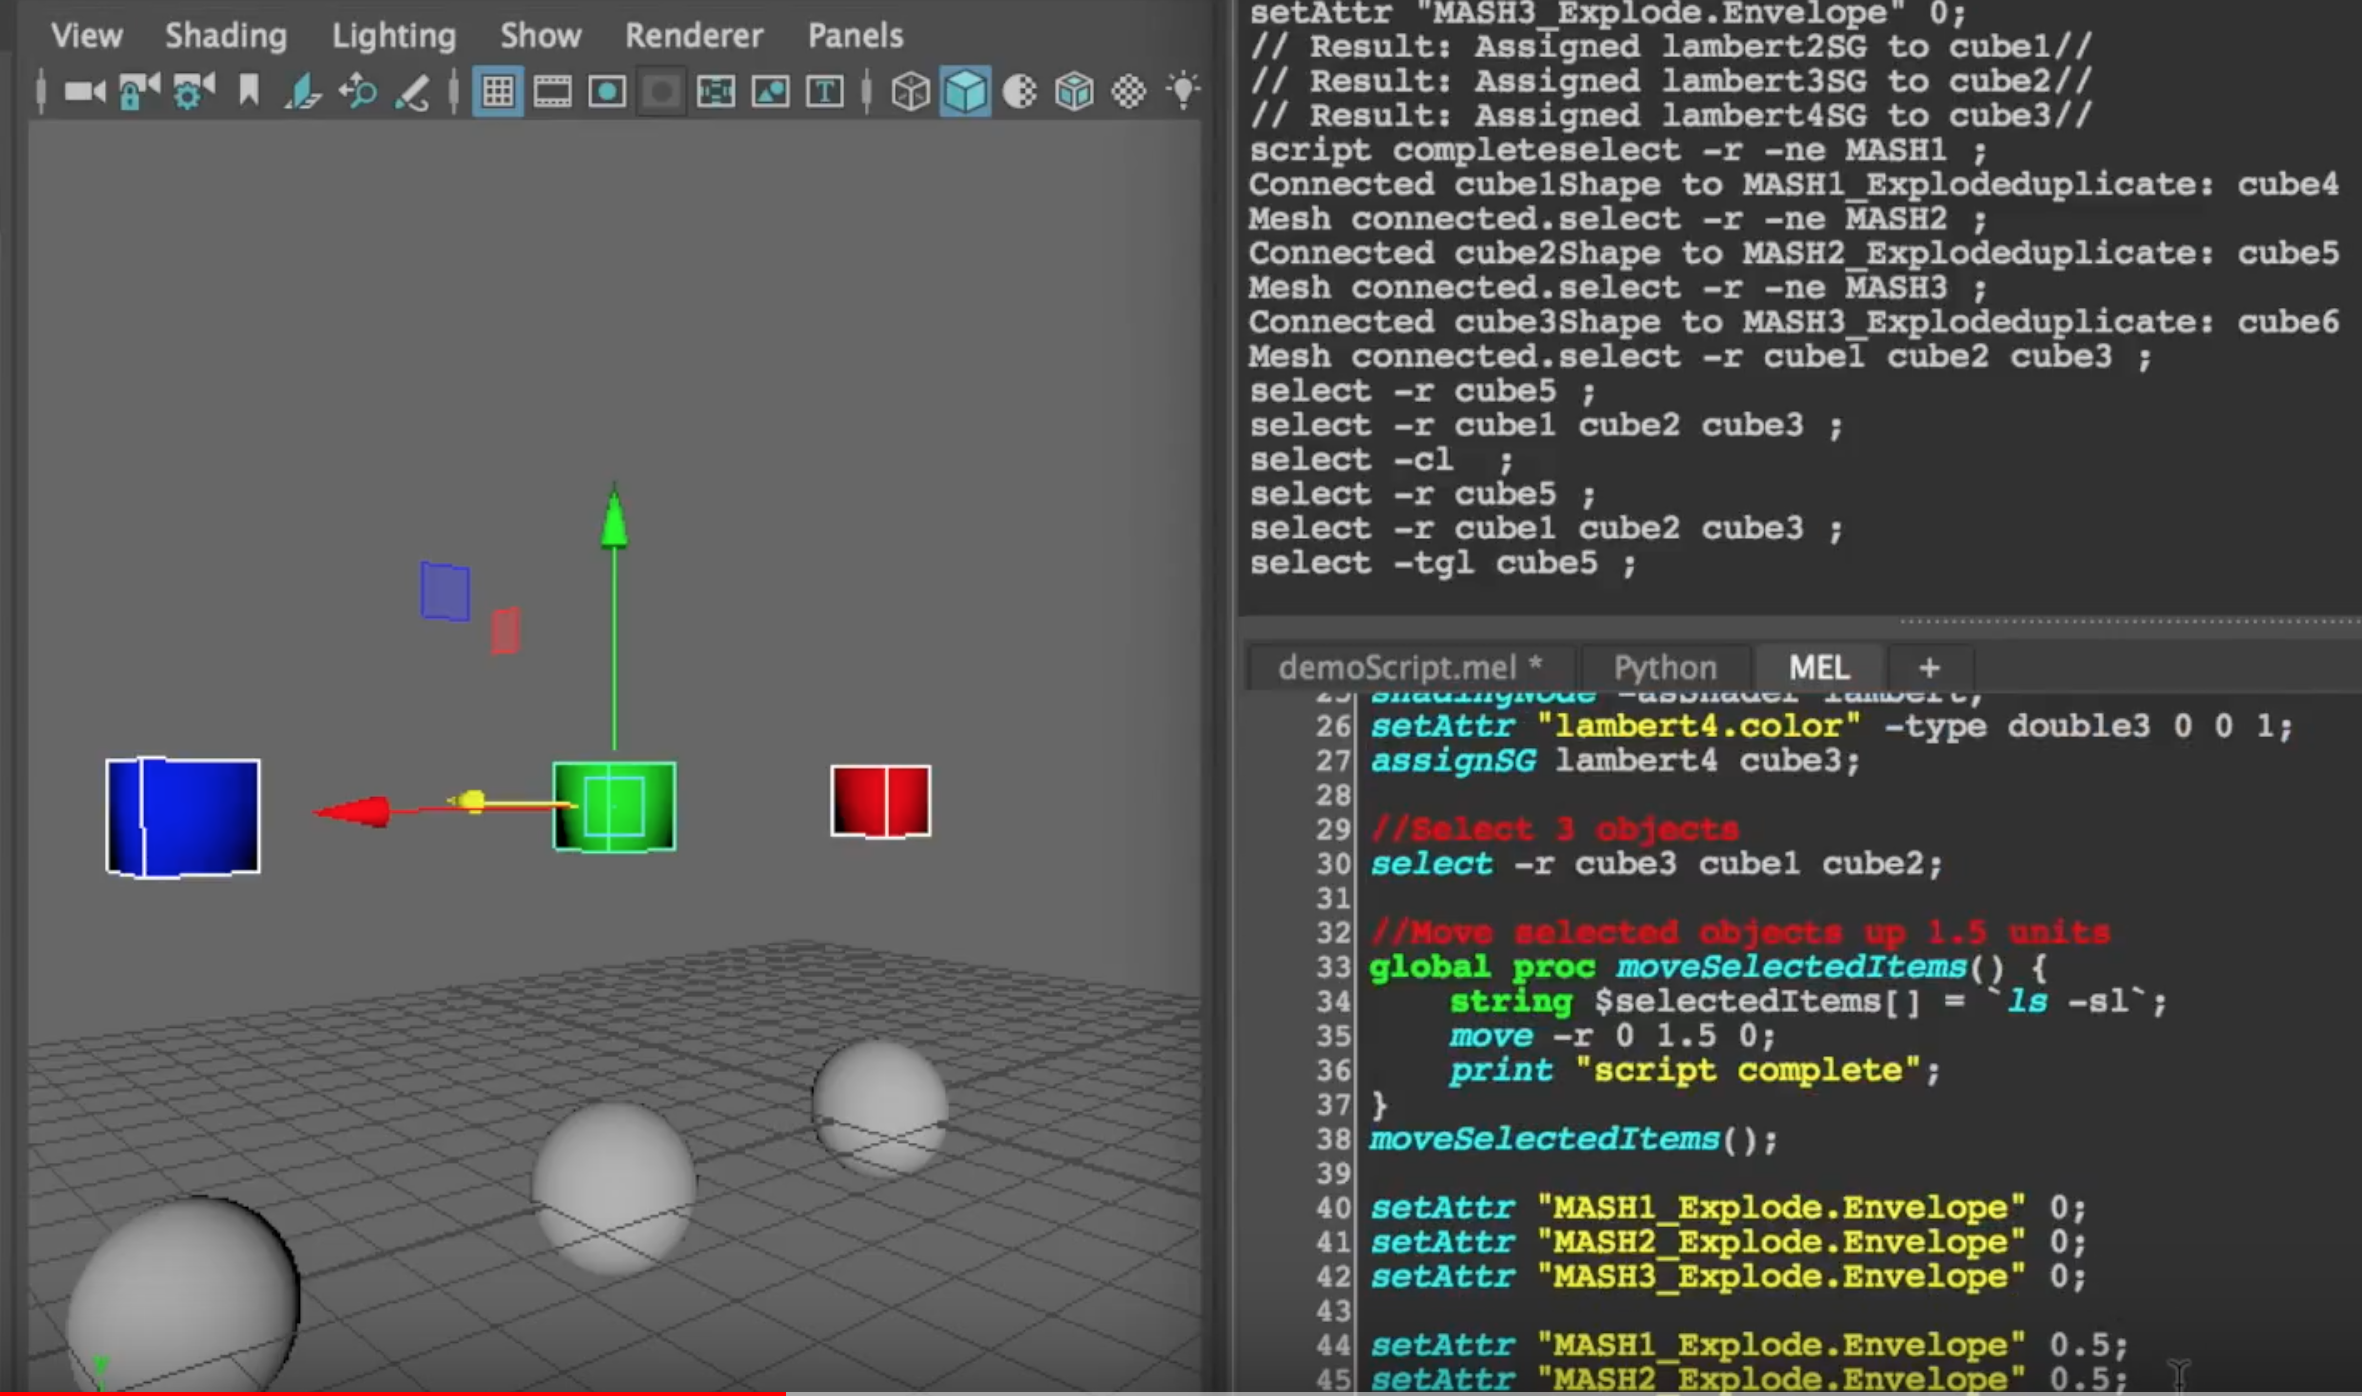Toggle the 2D Pan/Zoom icon
2362x1396 pixels.
(x=357, y=92)
